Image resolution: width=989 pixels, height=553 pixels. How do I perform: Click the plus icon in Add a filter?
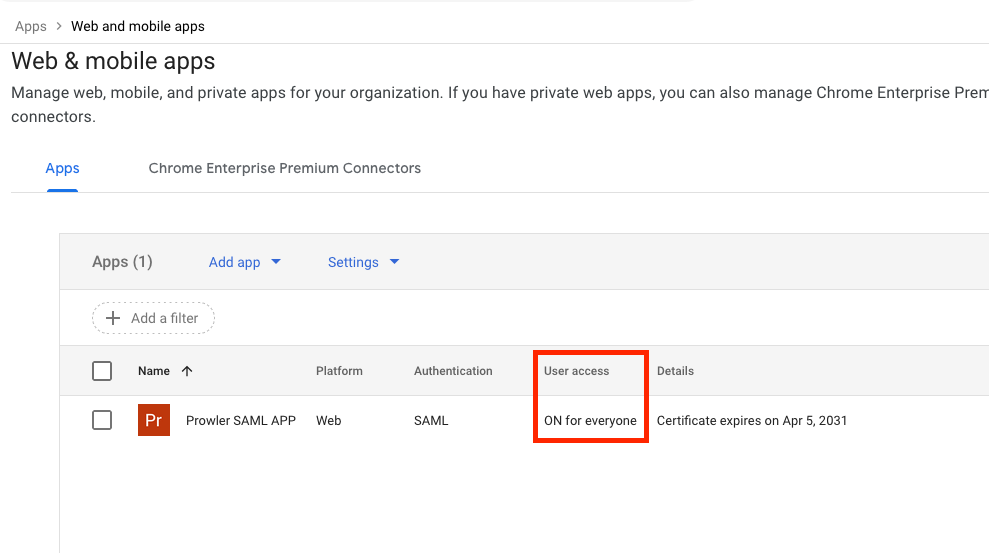tap(113, 318)
